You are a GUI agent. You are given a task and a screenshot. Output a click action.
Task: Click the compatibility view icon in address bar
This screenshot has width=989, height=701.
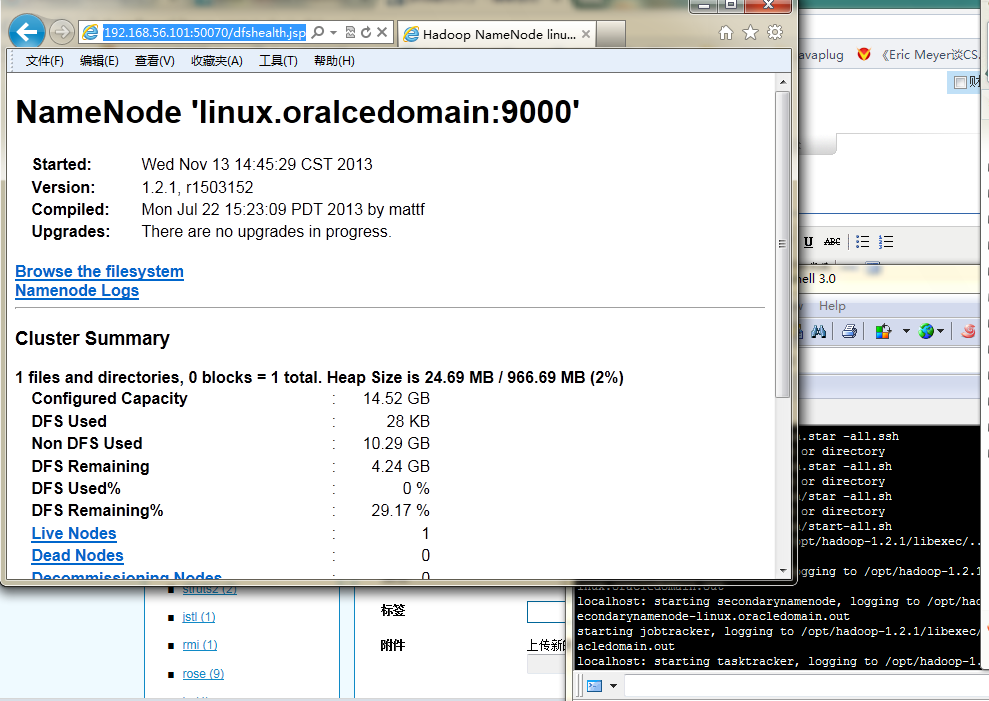click(350, 32)
